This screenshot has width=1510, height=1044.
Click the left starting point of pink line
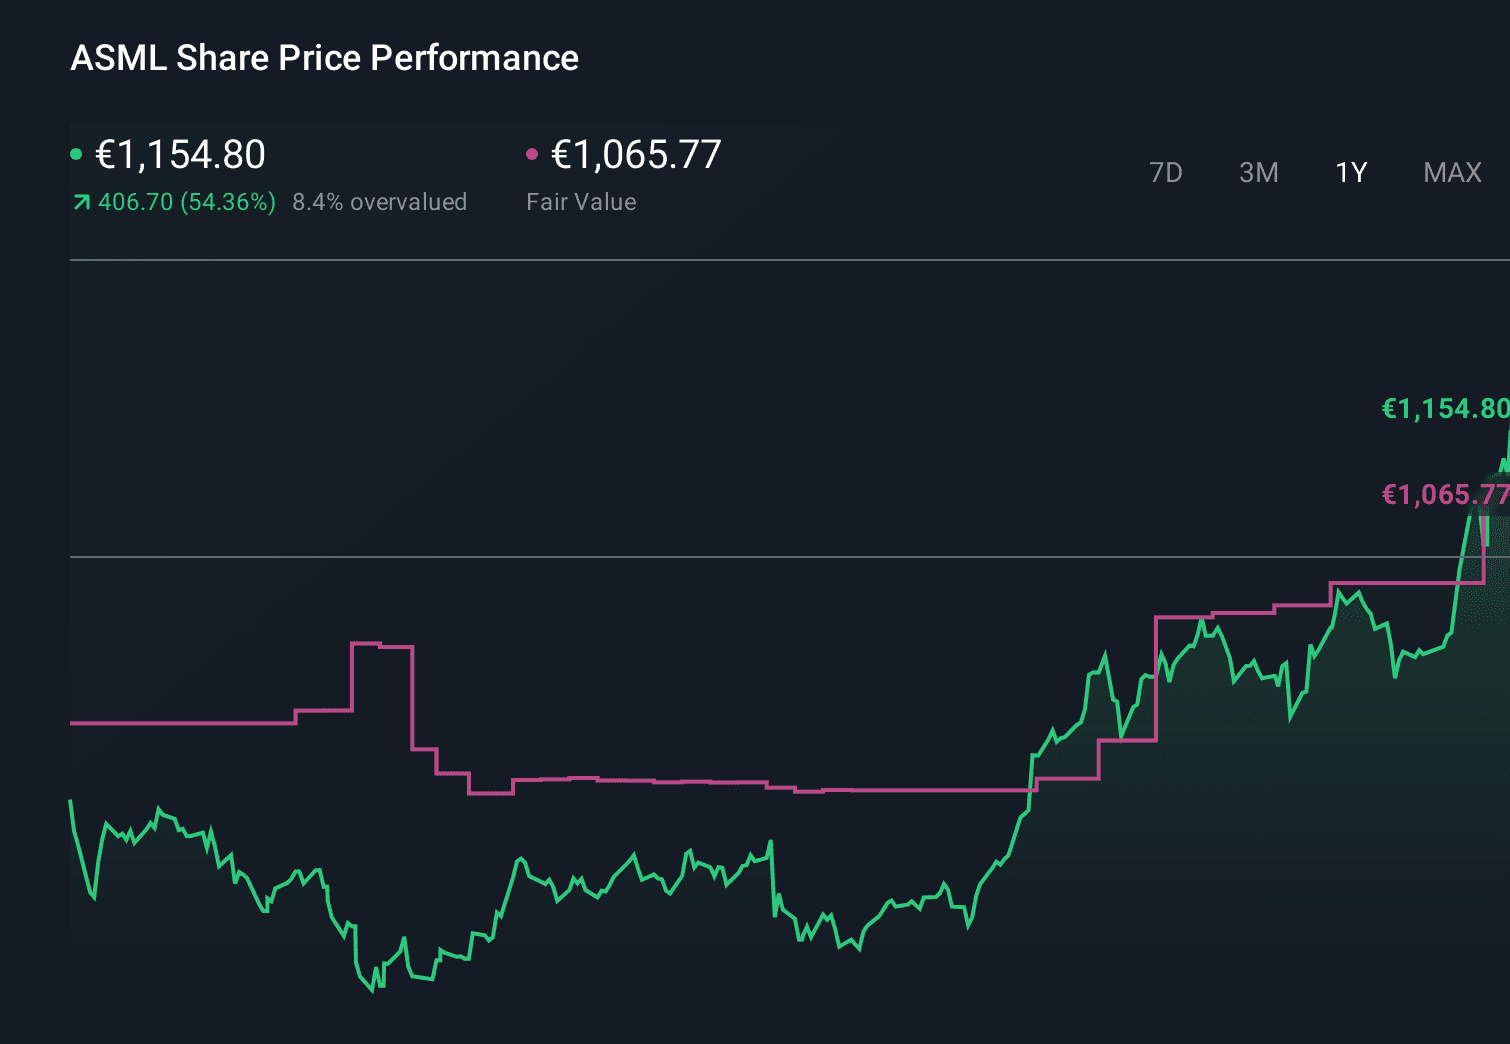(72, 722)
